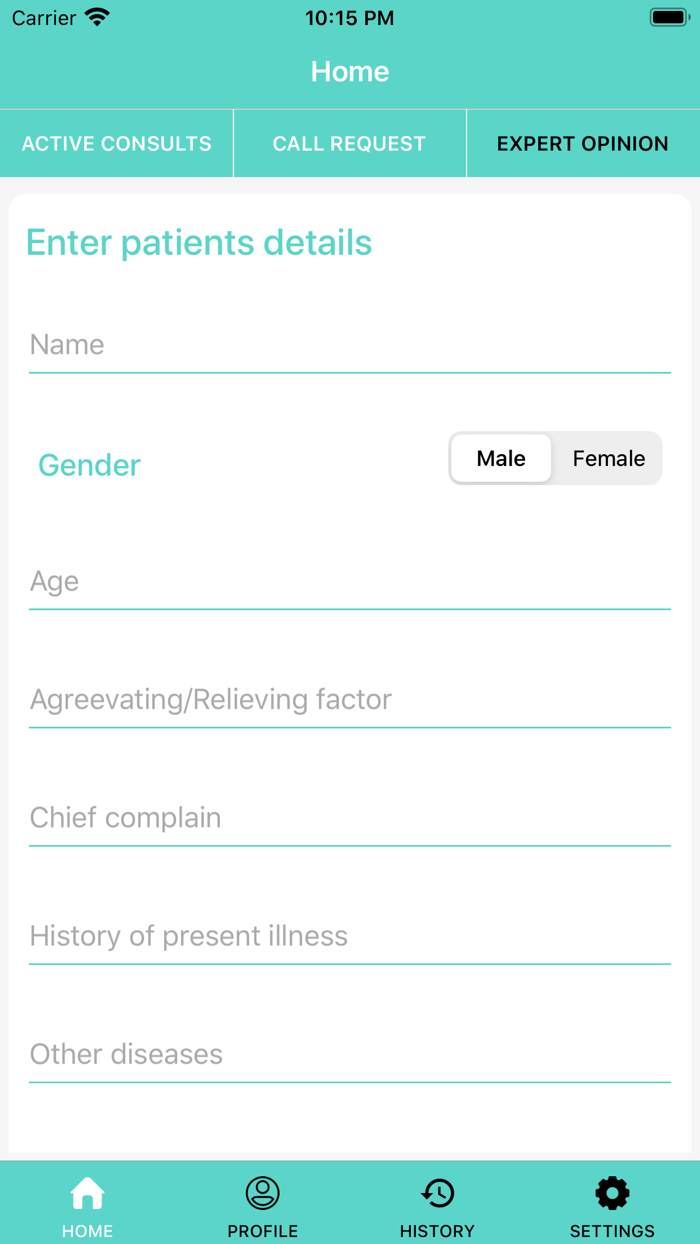Tap the Enter patients details heading
The height and width of the screenshot is (1244, 700).
pyautogui.click(x=199, y=243)
